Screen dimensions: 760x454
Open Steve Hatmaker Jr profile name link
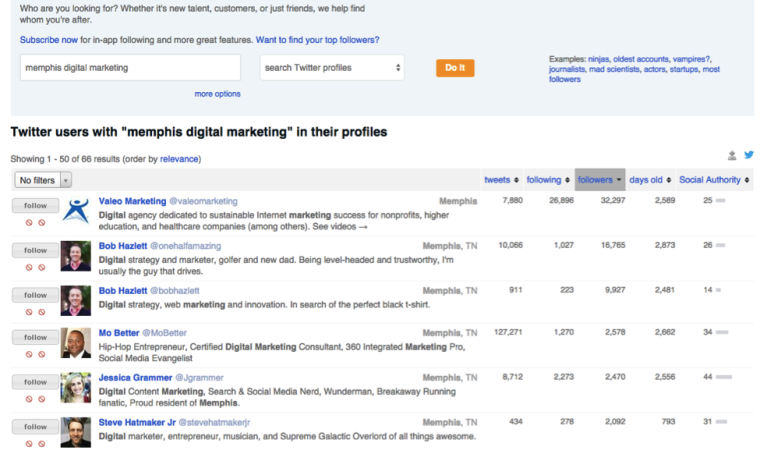pyautogui.click(x=137, y=422)
